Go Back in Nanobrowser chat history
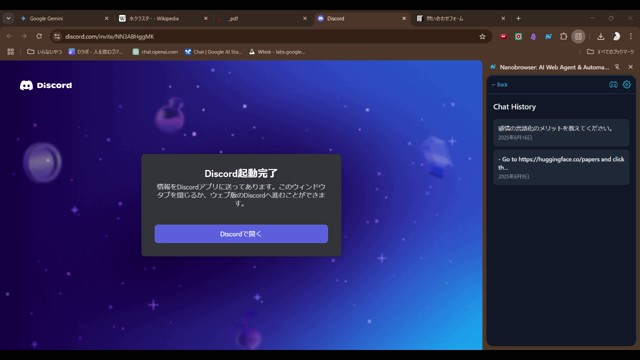Screen dimensions: 640x360 pyautogui.click(x=500, y=84)
